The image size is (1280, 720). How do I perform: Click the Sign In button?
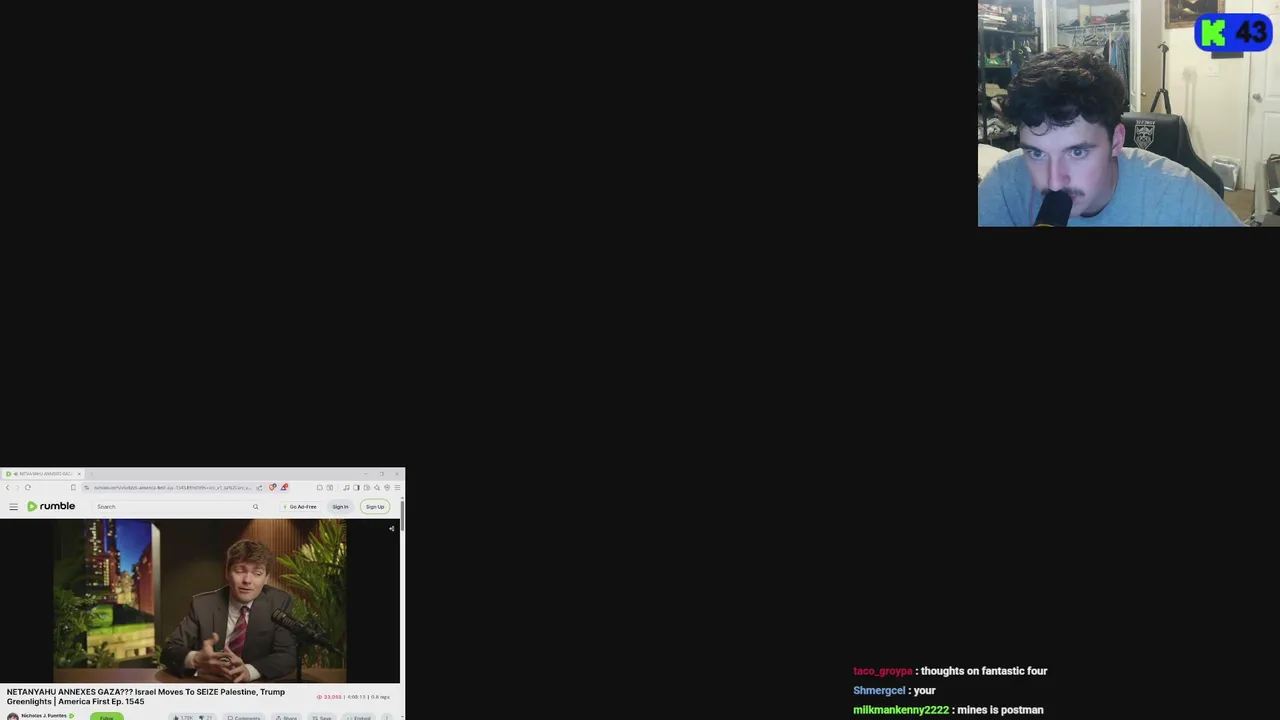(x=340, y=507)
